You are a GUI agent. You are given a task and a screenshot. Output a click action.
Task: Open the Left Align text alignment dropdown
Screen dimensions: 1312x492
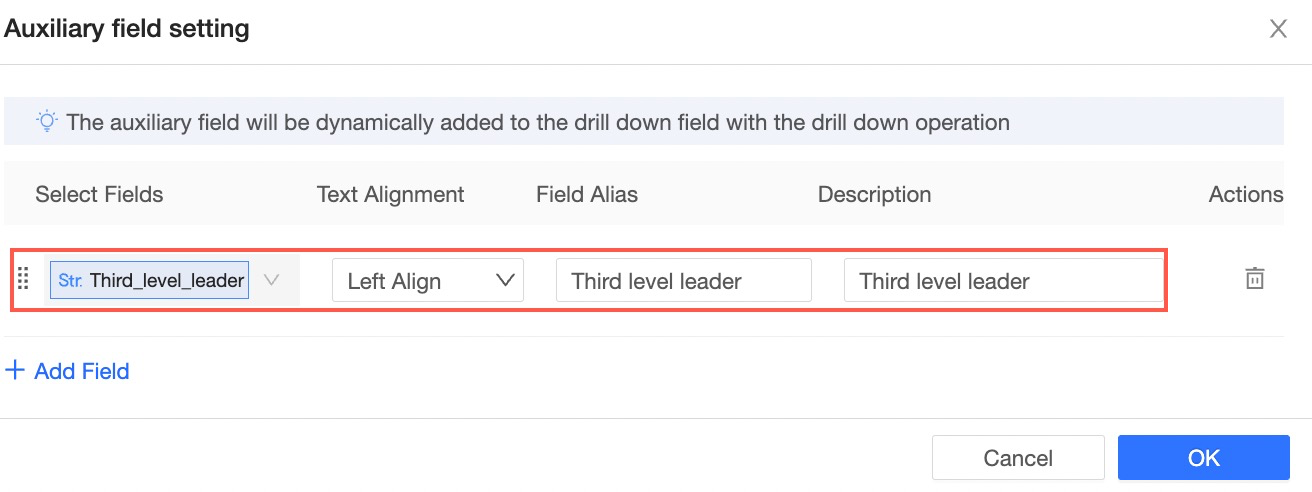pyautogui.click(x=428, y=281)
